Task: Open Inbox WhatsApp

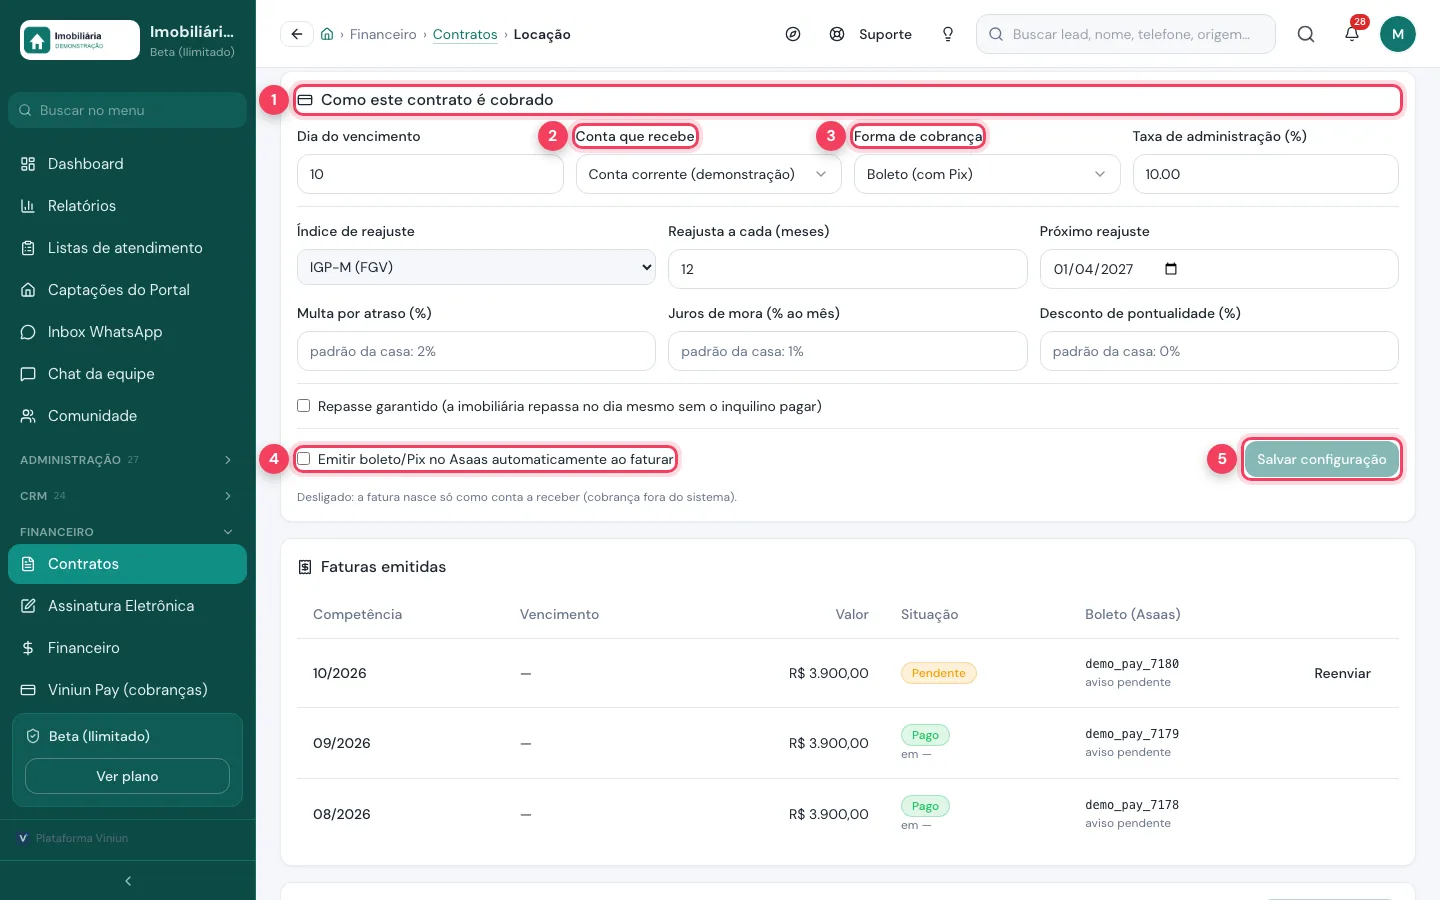Action: pyautogui.click(x=127, y=332)
